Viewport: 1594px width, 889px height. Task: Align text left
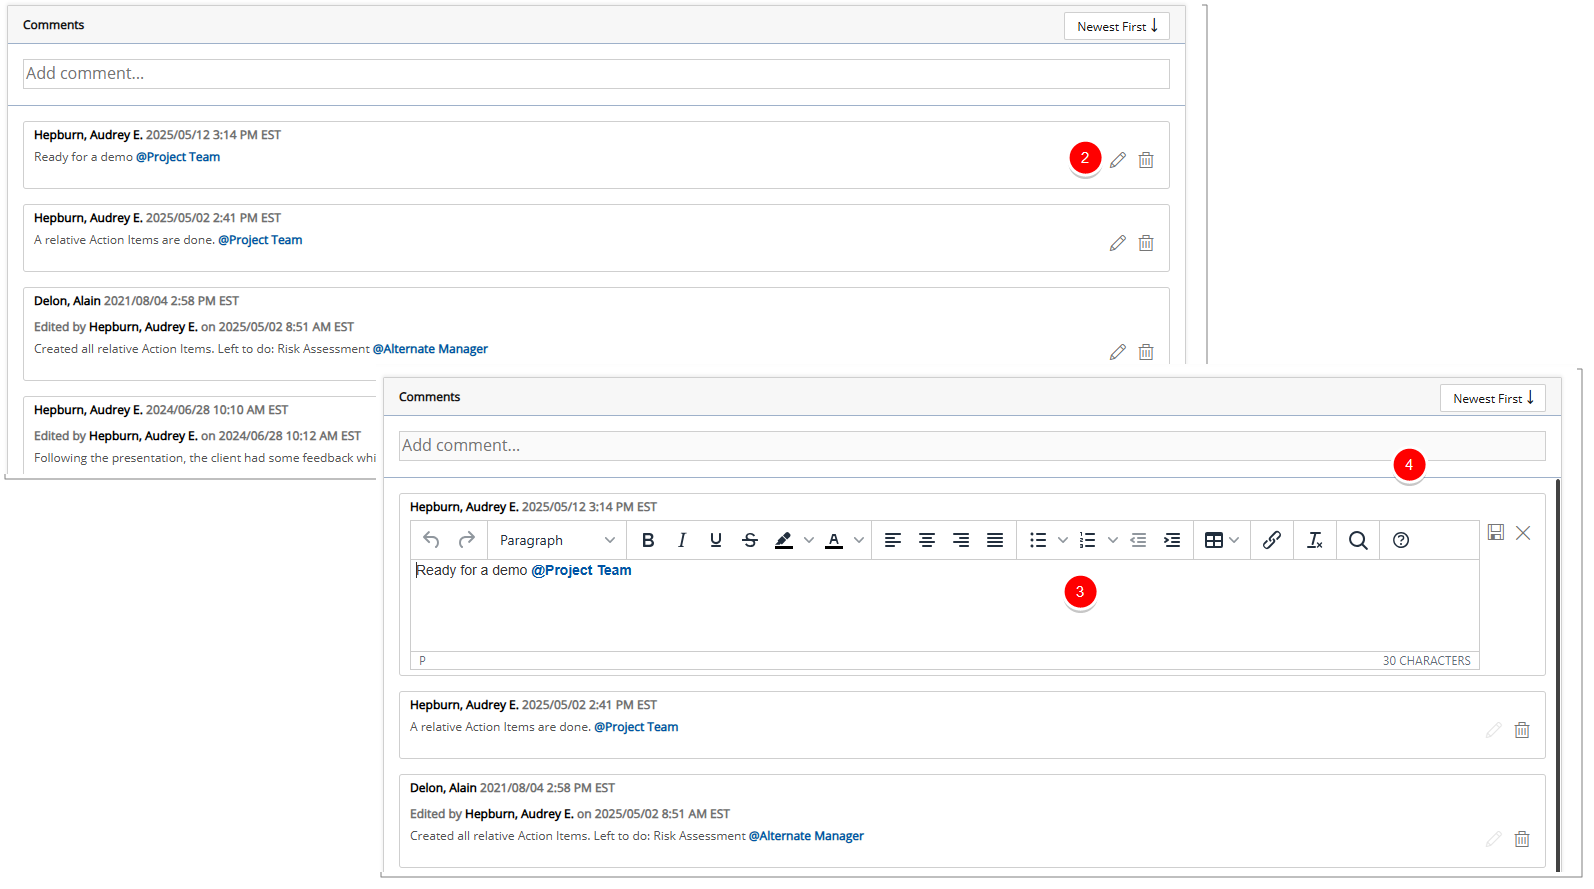click(x=893, y=540)
